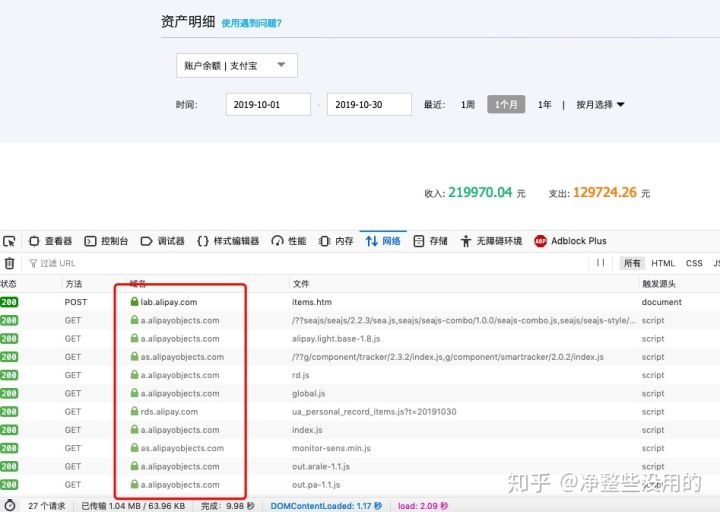
Task: Switch to the 性能 performance tab
Action: point(288,241)
